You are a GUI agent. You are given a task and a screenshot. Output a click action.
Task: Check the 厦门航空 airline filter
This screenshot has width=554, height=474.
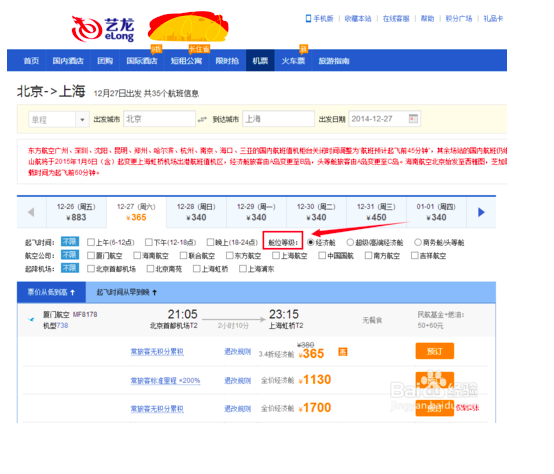coord(91,255)
